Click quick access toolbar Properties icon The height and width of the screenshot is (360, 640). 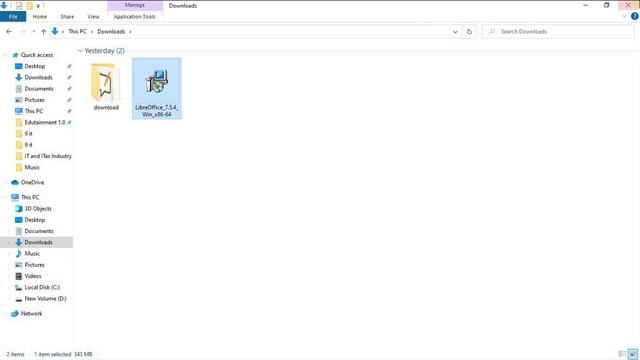point(19,6)
